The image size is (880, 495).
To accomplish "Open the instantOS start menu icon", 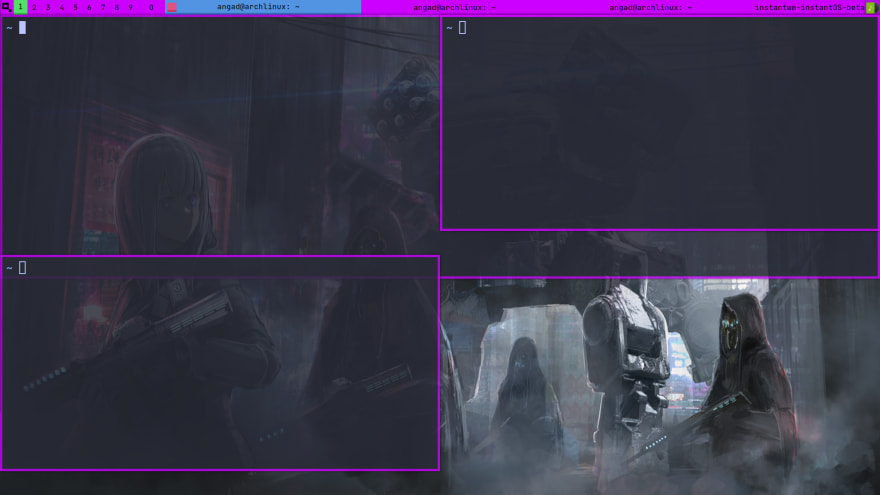I will pos(6,7).
